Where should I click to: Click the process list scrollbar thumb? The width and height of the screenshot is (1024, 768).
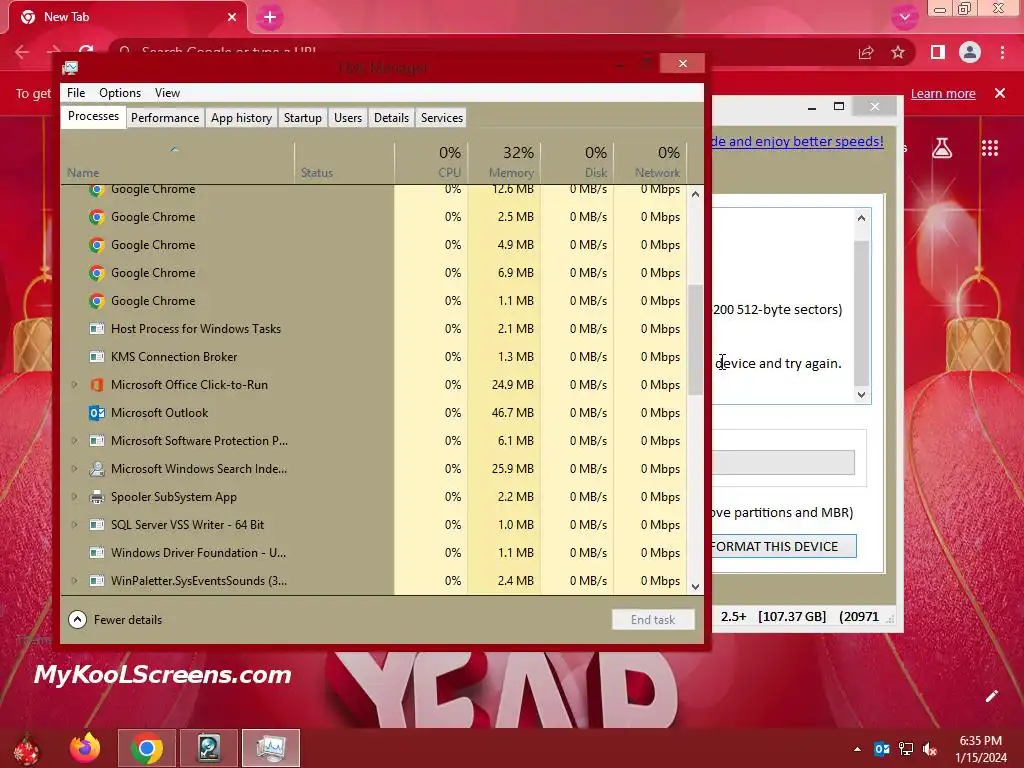point(696,340)
